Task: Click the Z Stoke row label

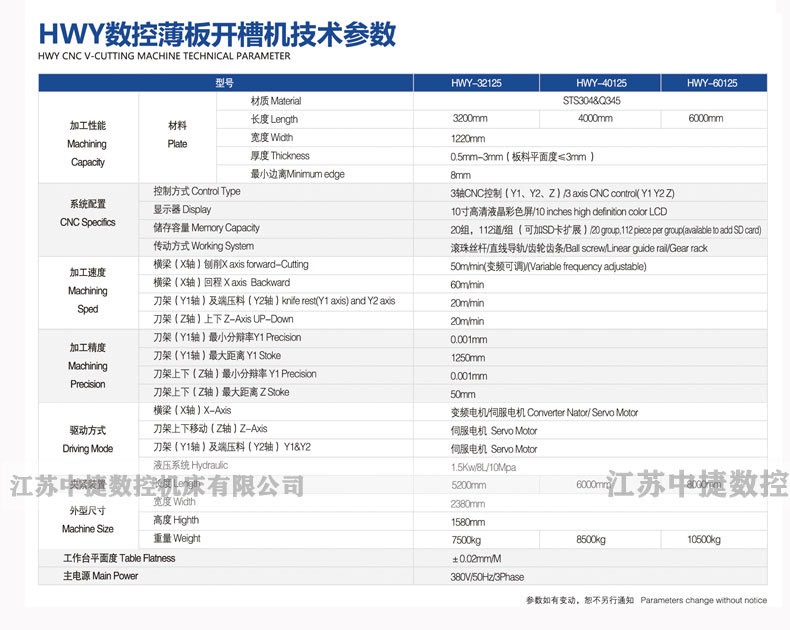Action: click(221, 392)
